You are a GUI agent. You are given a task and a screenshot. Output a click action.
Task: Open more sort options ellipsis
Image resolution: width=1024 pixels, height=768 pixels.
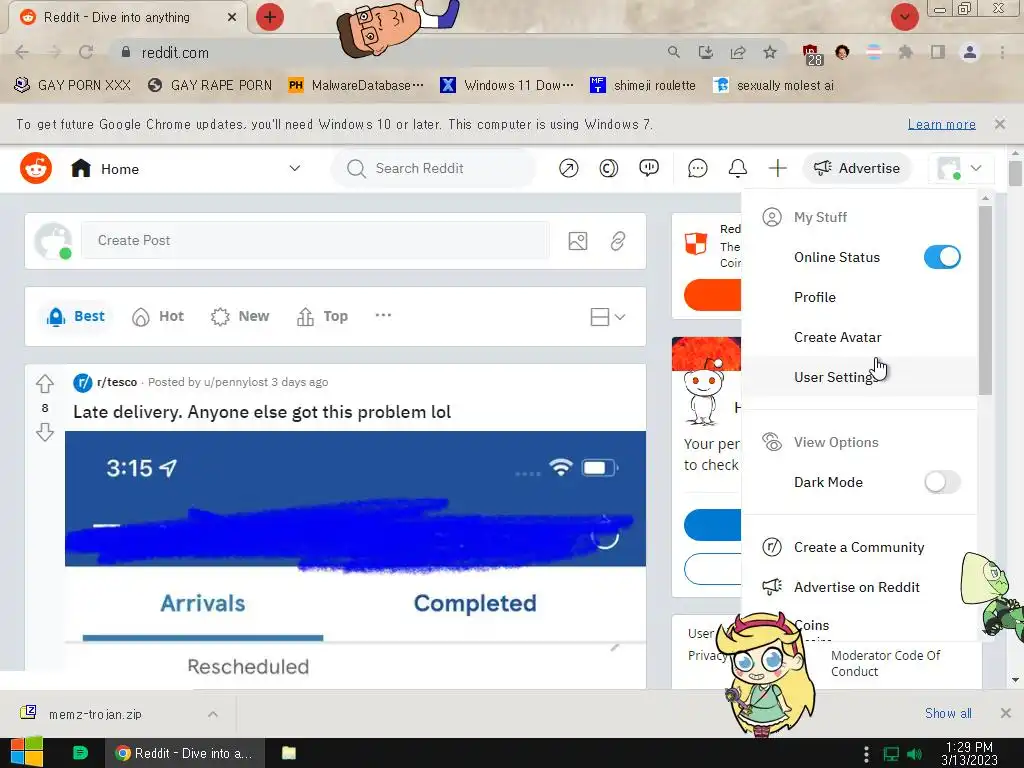tap(383, 315)
